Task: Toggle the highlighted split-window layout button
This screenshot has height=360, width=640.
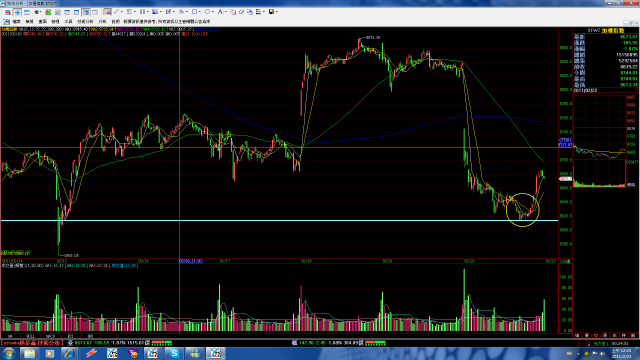Action: point(86,12)
